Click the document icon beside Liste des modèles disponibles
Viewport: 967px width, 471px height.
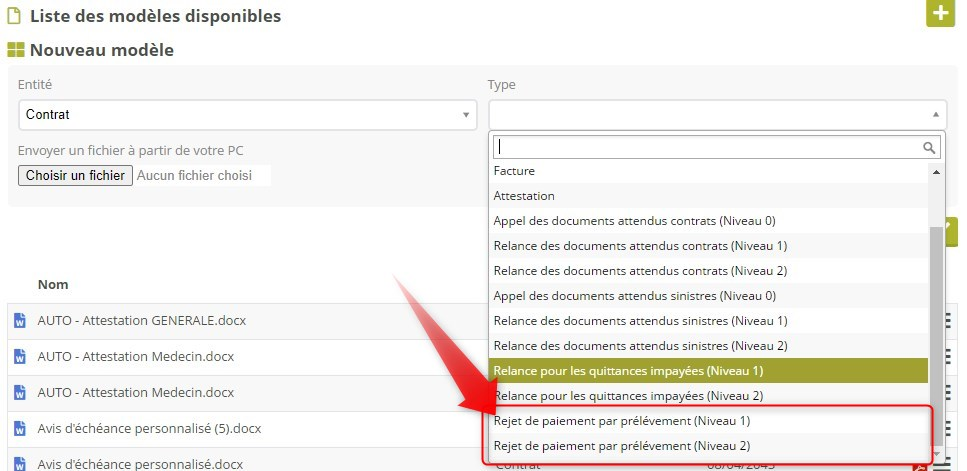(14, 16)
